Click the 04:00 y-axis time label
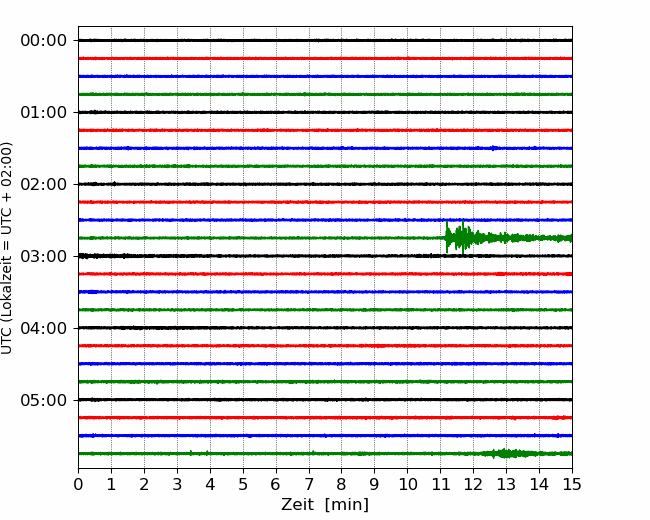This screenshot has width=650, height=520. coord(44,328)
